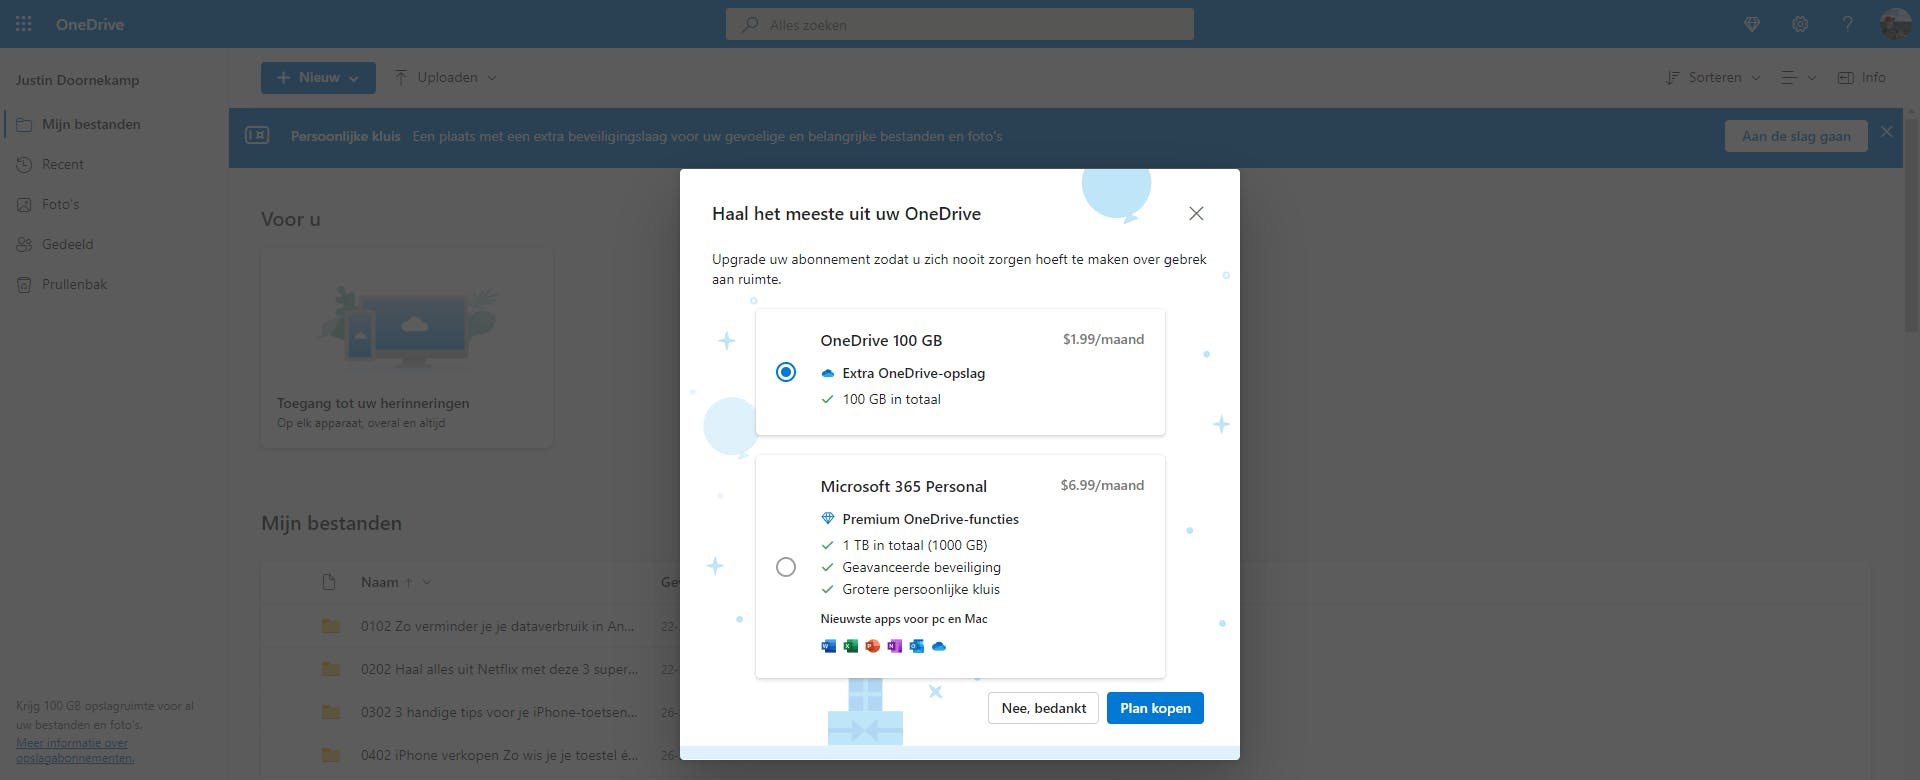
Task: Click the Alles zoeken search field
Action: pyautogui.click(x=960, y=24)
